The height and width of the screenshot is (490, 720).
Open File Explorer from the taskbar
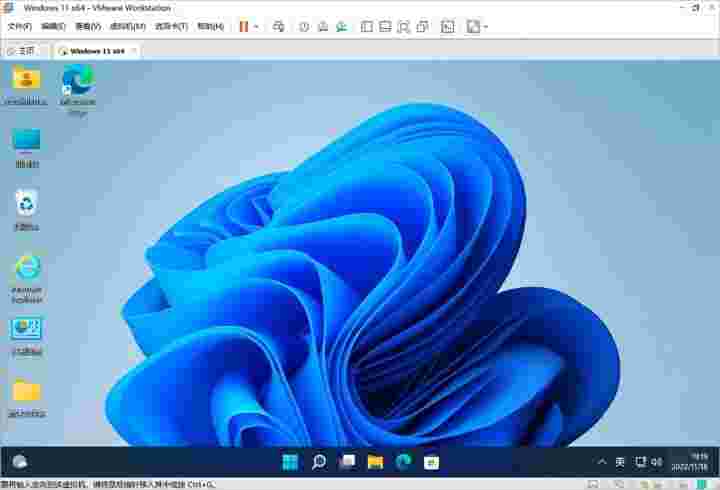click(375, 461)
